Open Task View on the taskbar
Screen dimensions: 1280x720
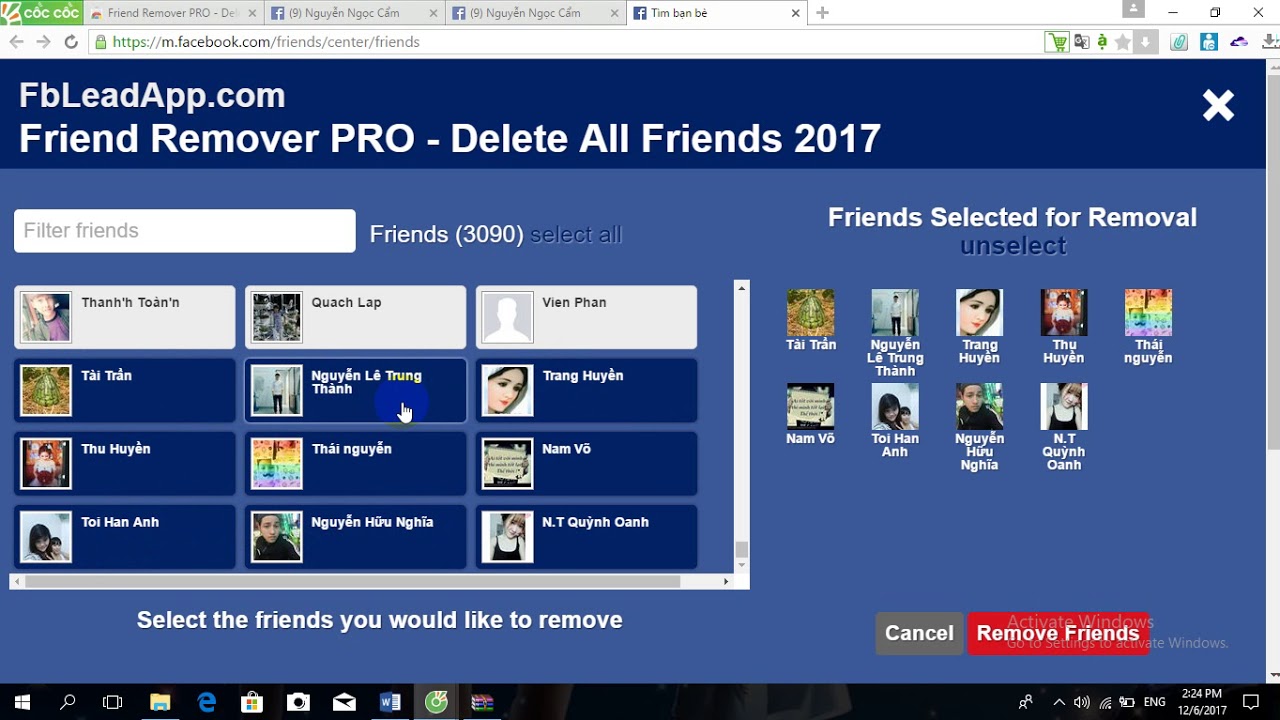coord(113,702)
